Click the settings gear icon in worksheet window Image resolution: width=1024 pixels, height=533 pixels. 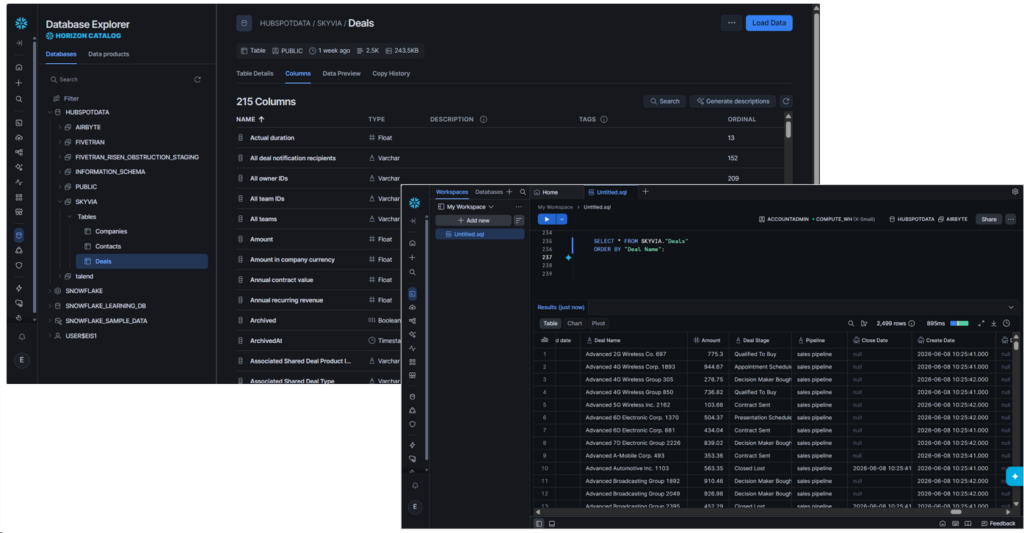click(1015, 192)
